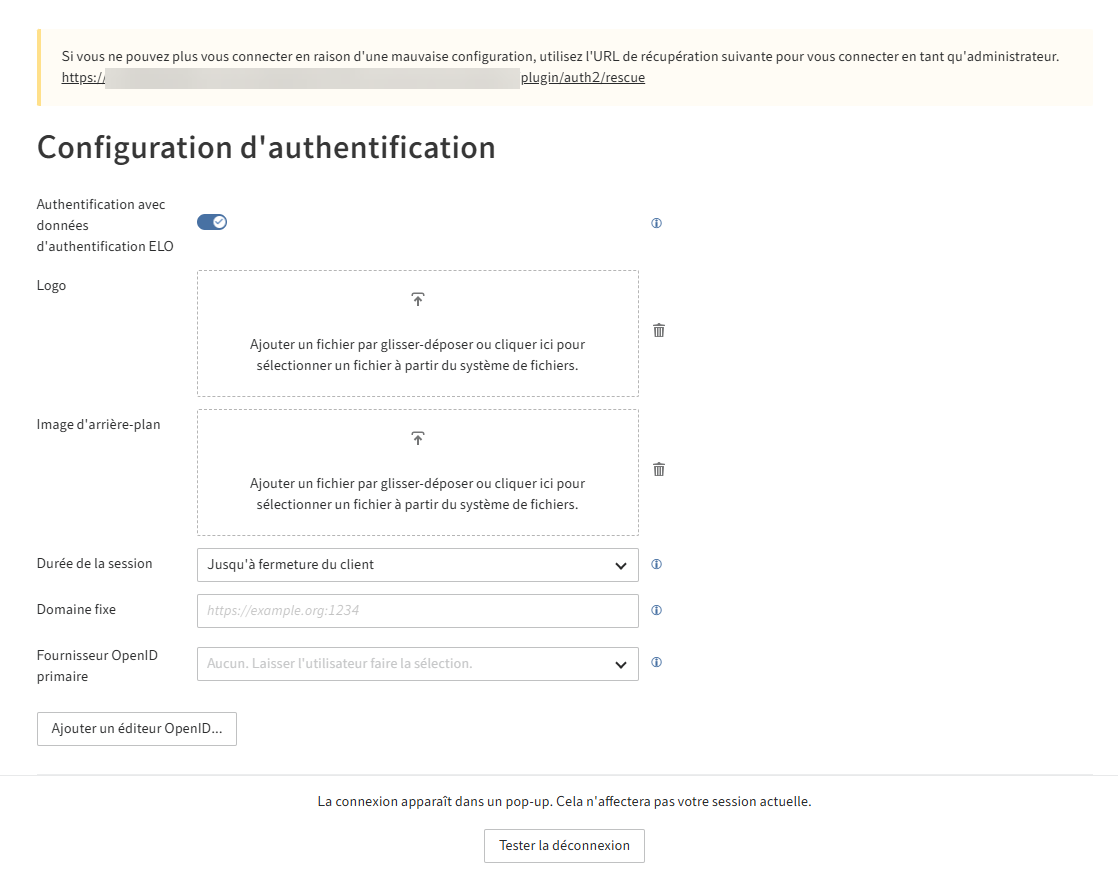Click the info icon beside Durée de la session
Viewport: 1118px width, 878px height.
point(656,564)
